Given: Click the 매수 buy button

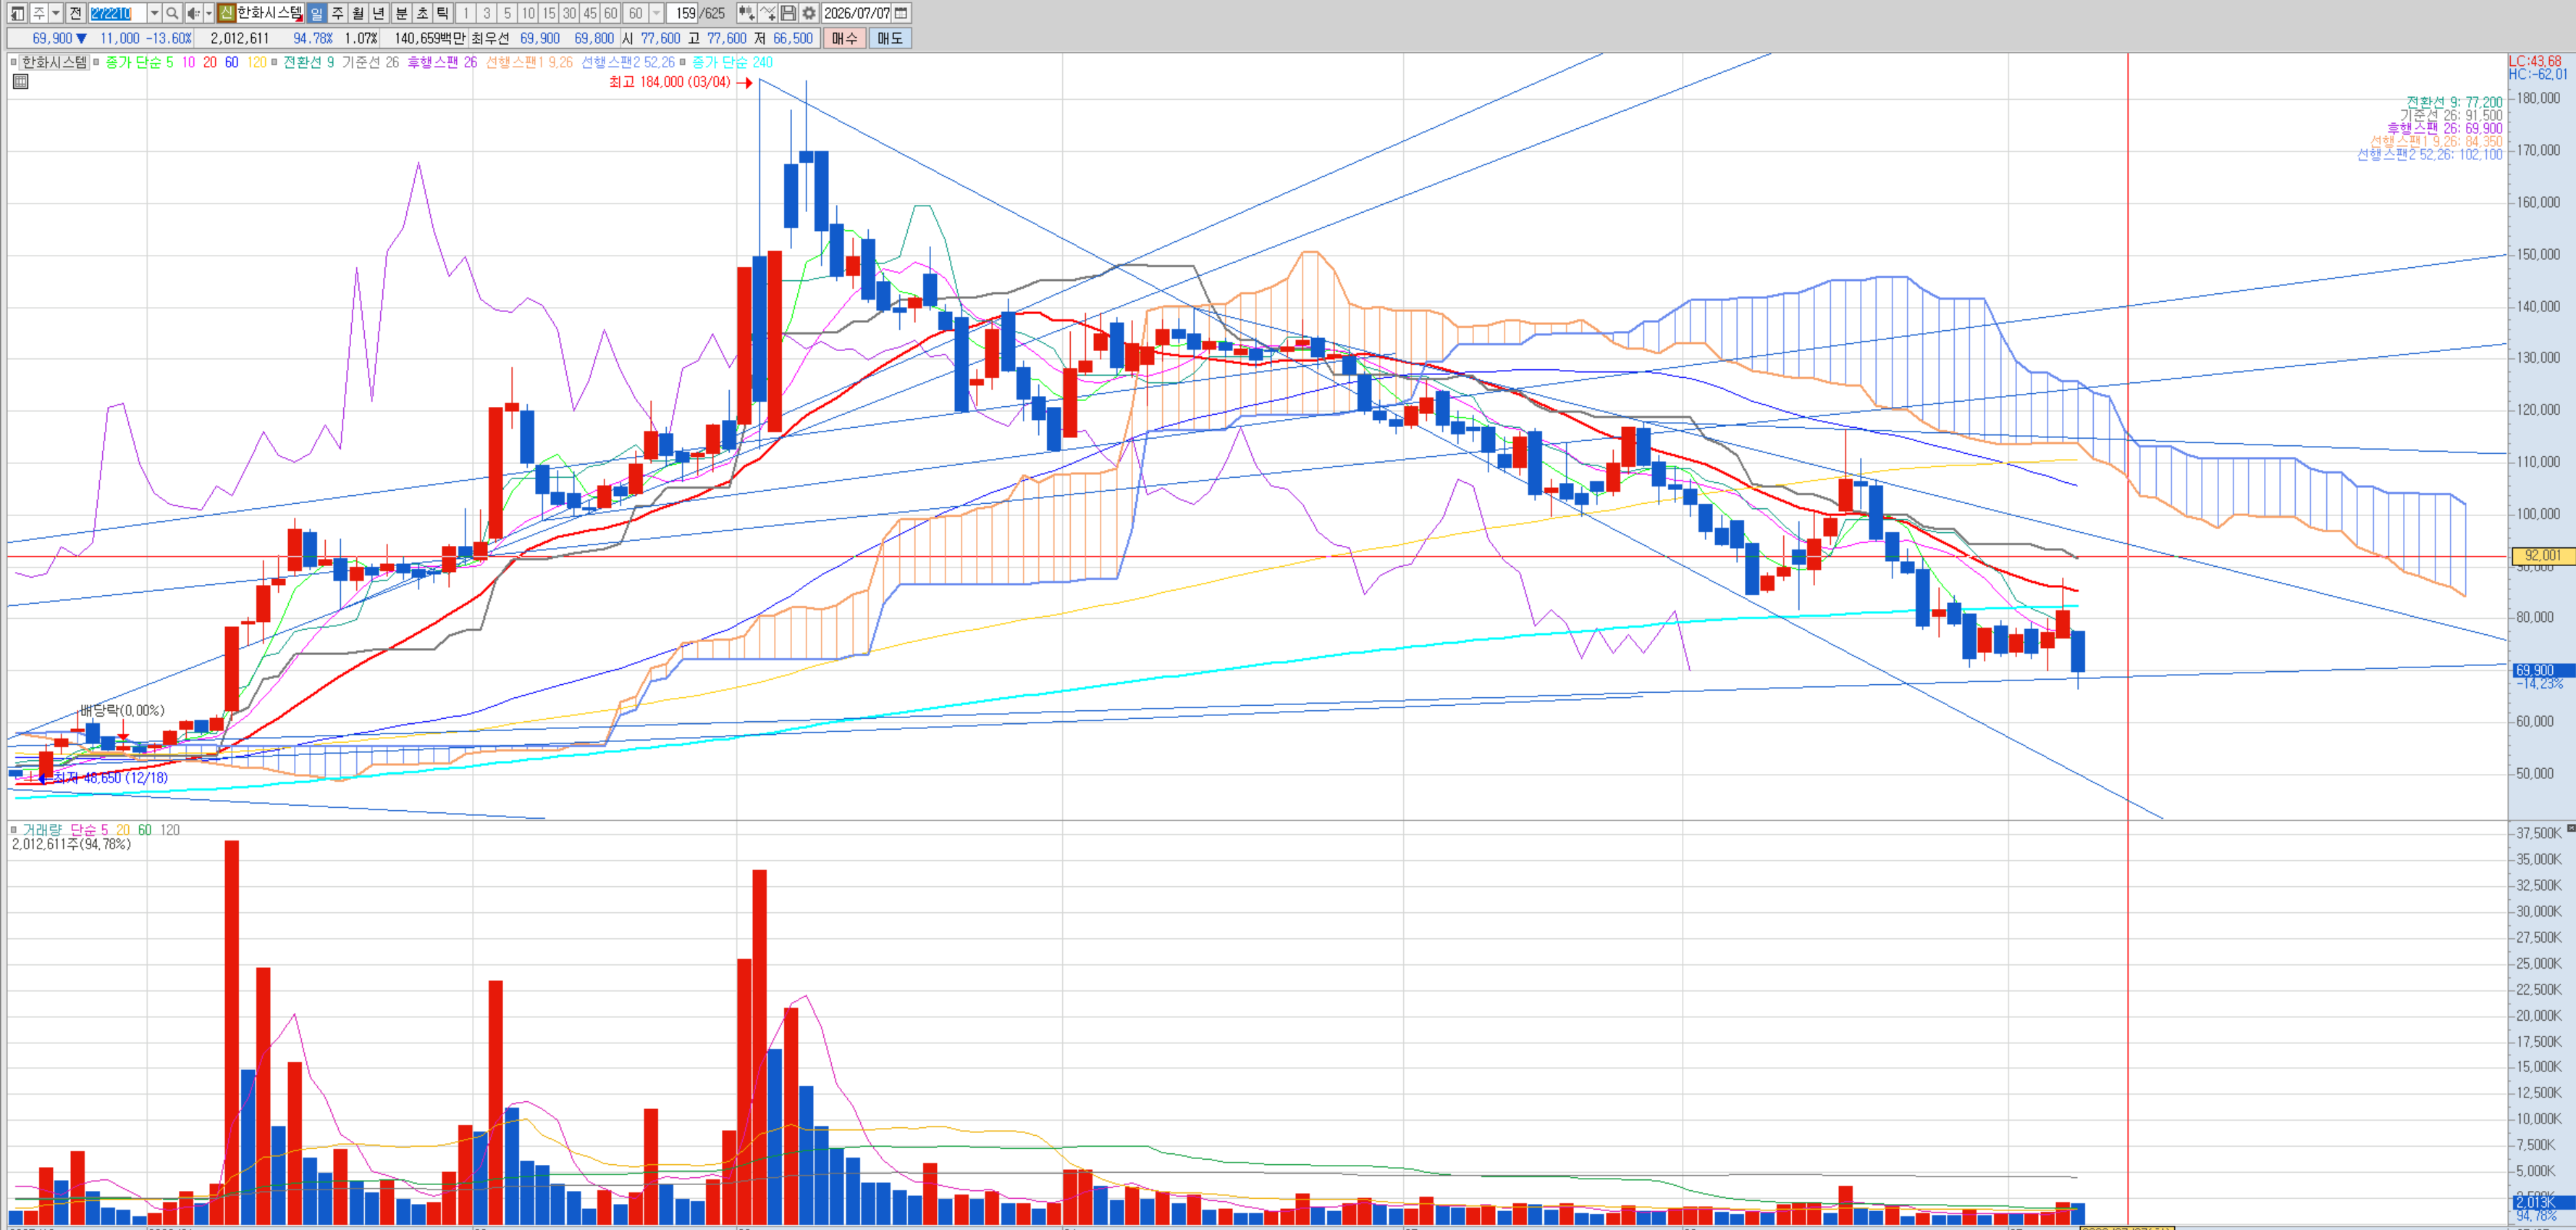Looking at the screenshot, I should tap(845, 38).
